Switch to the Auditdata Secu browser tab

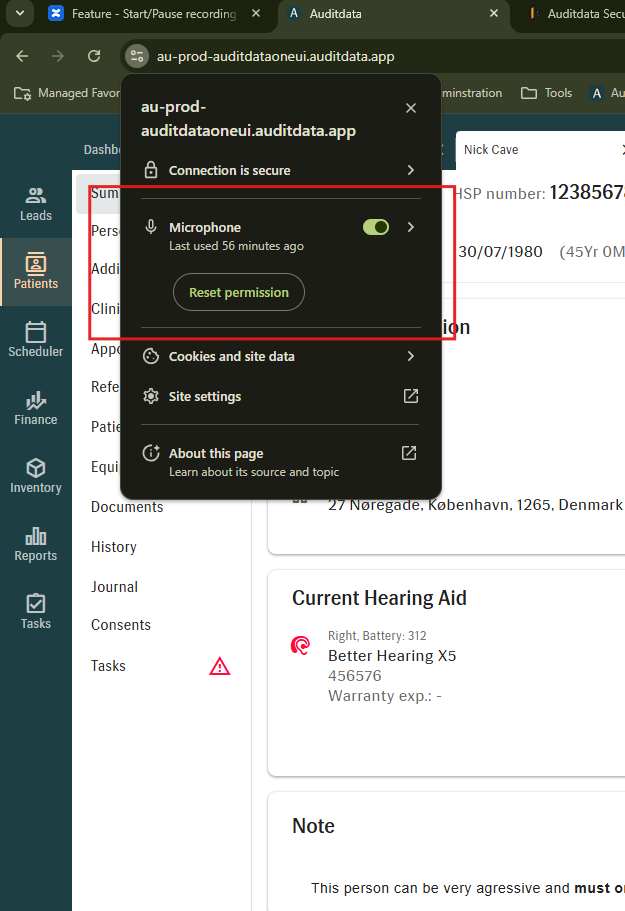tap(575, 13)
